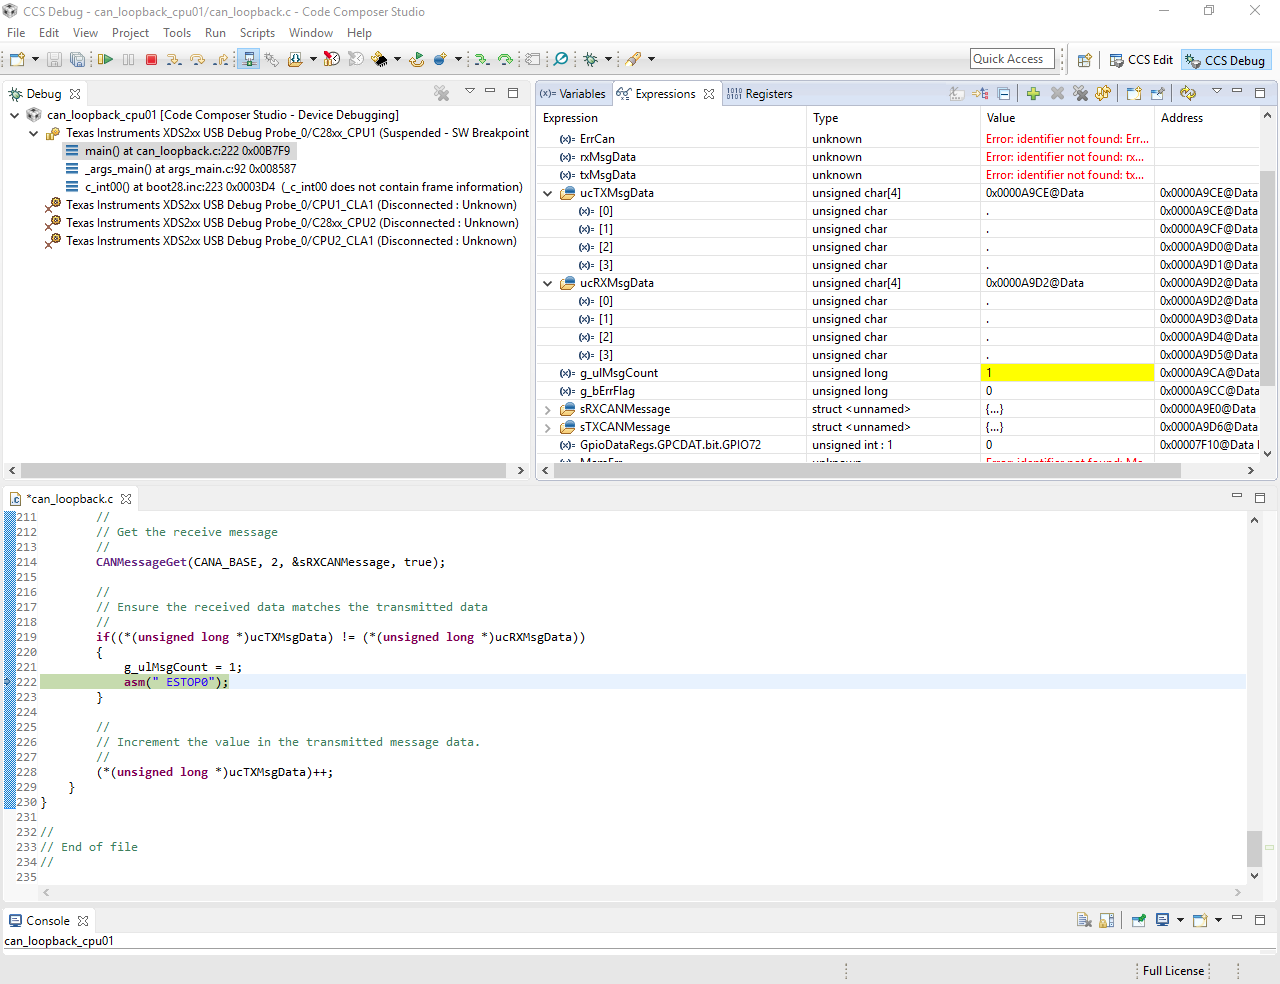
Task: Toggle Pin Console button
Action: pyautogui.click(x=1139, y=921)
